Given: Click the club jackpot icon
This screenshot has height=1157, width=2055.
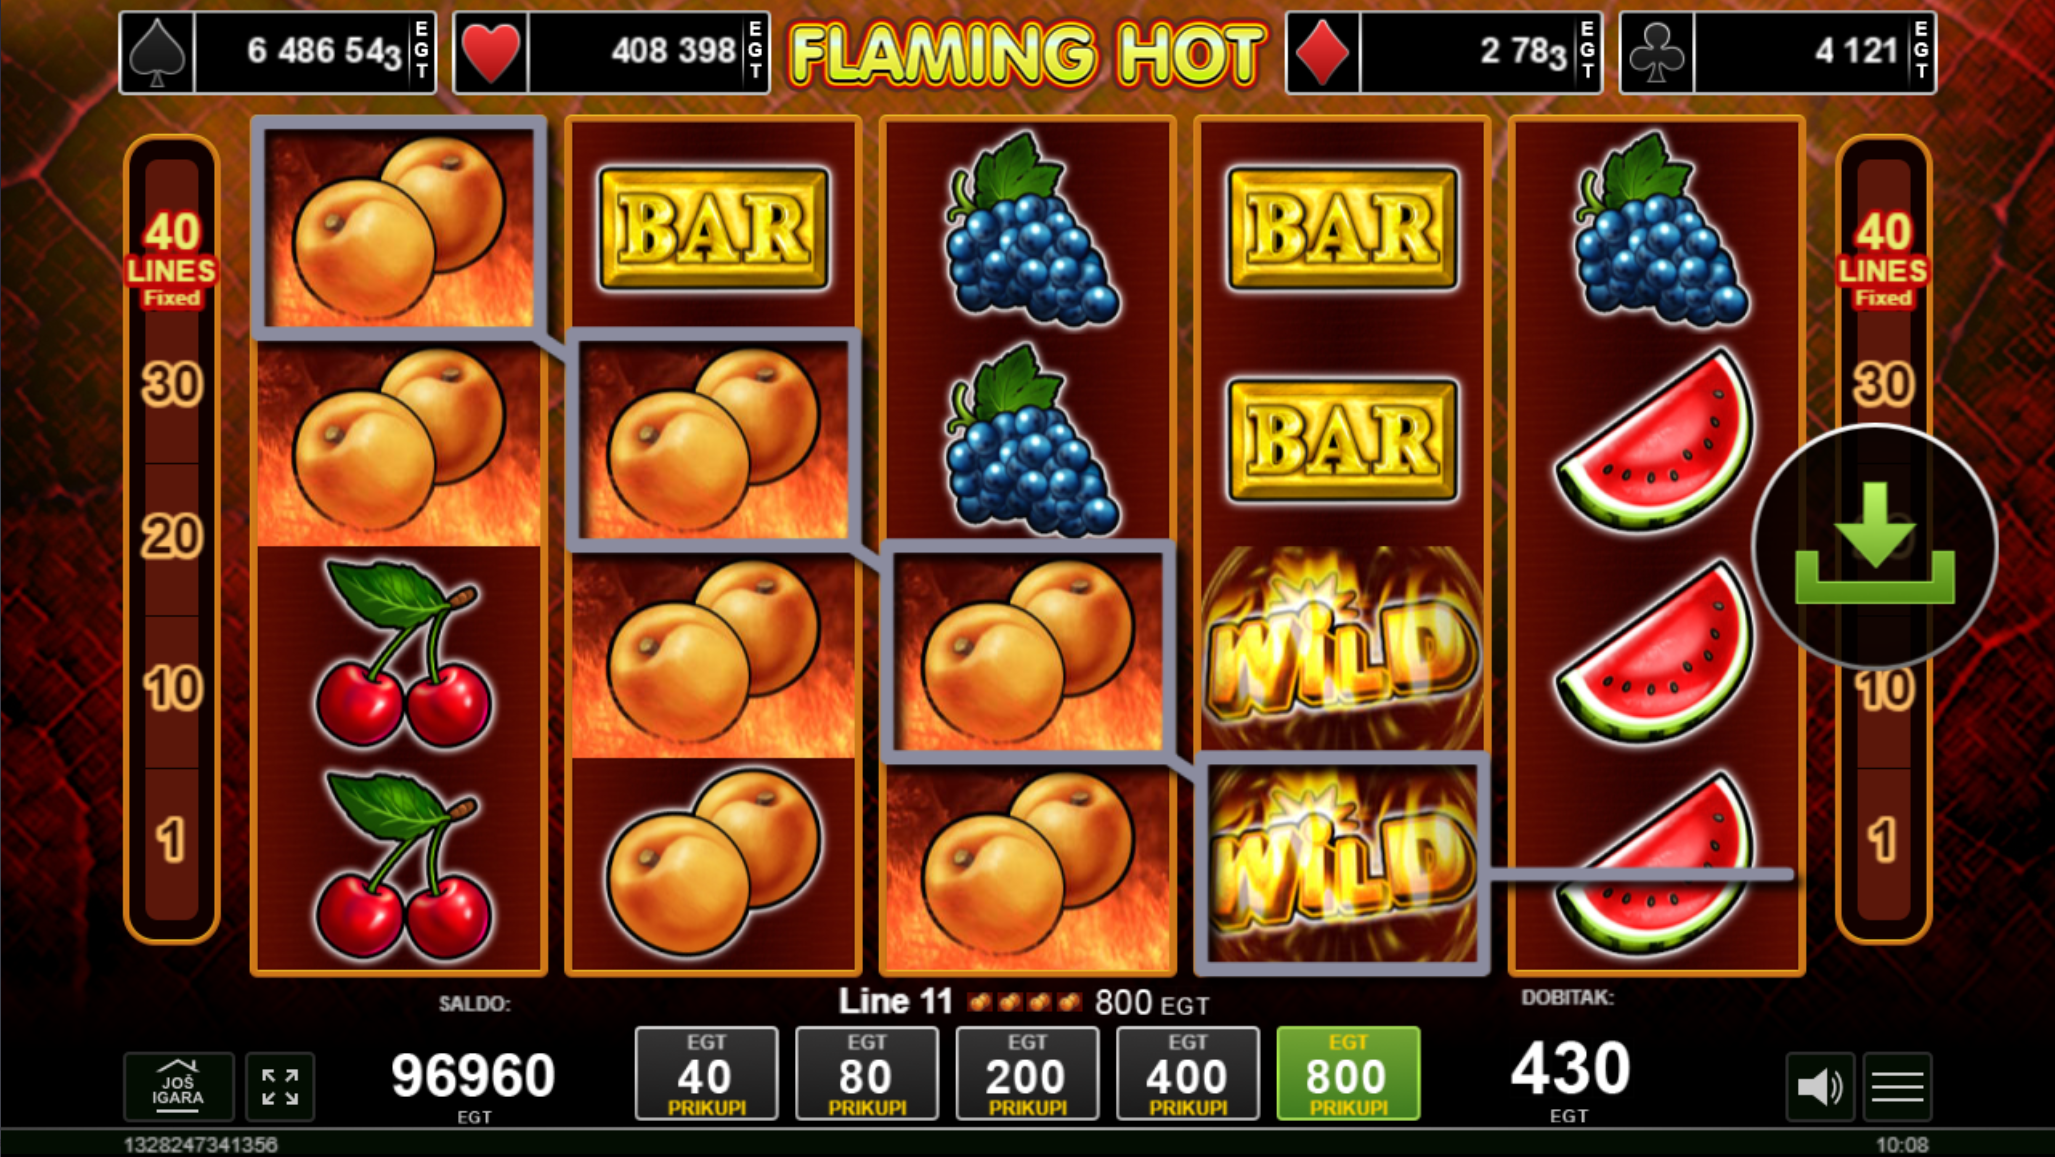Looking at the screenshot, I should tap(1657, 52).
